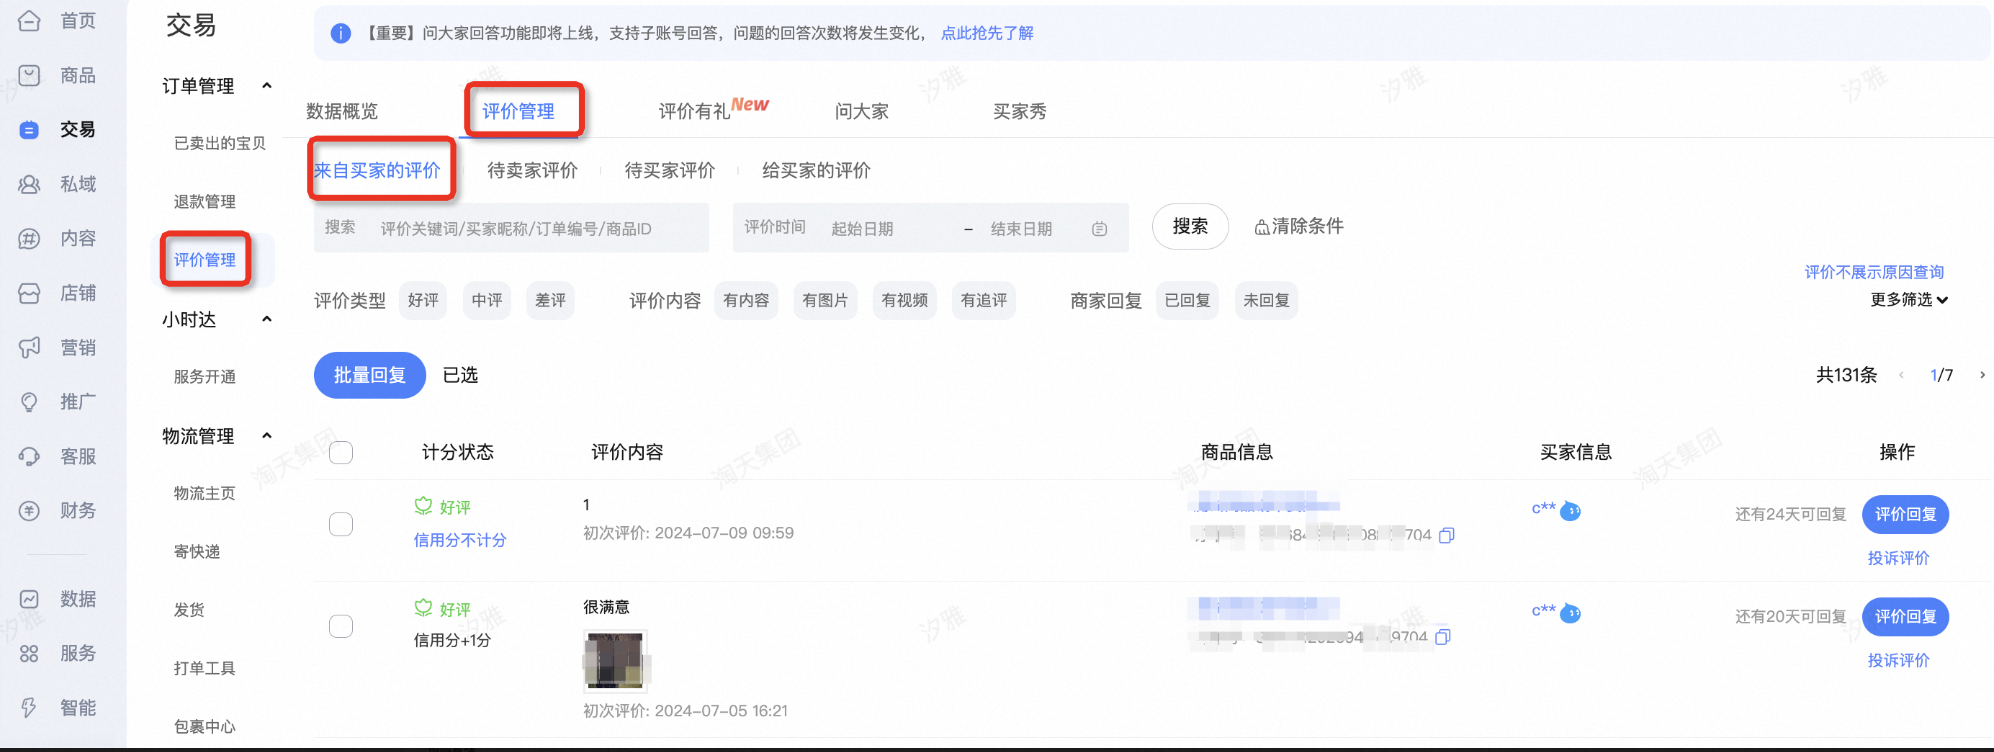Tick checkbox for review dated 2024-07-09
The width and height of the screenshot is (1994, 752).
coord(341,524)
